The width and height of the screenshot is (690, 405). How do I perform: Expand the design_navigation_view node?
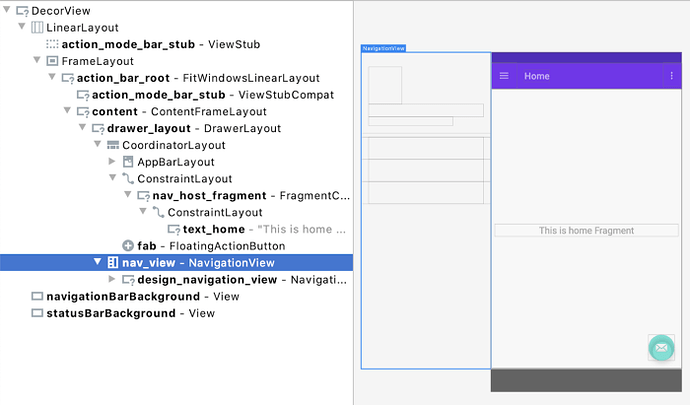[112, 280]
